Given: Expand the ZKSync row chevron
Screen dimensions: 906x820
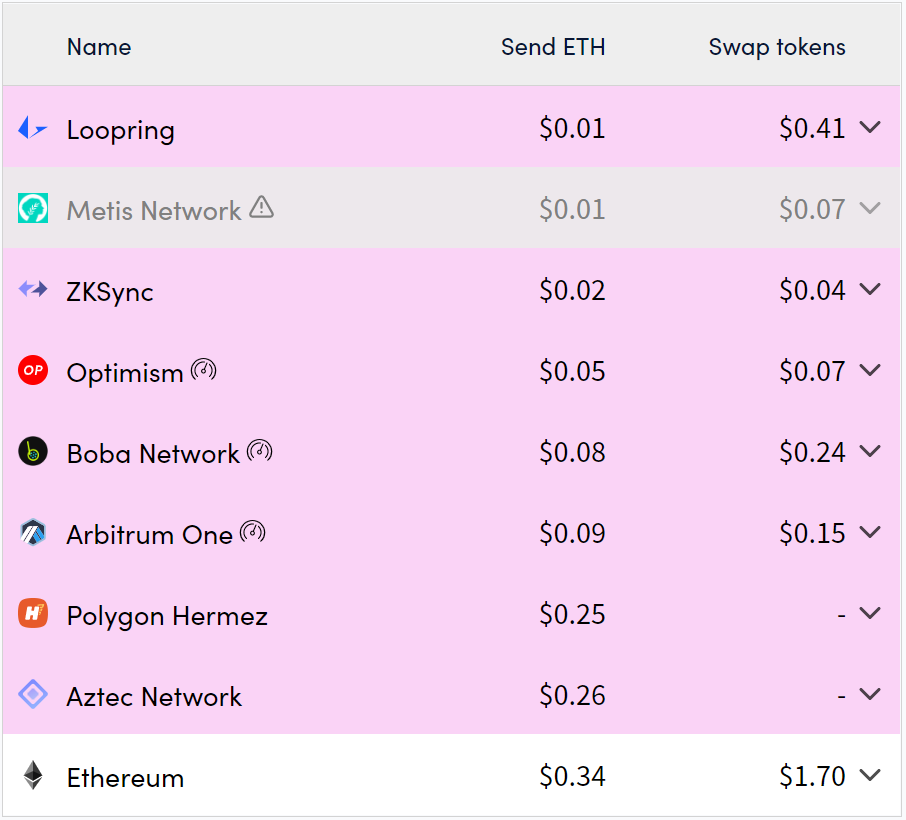Looking at the screenshot, I should pyautogui.click(x=870, y=288).
